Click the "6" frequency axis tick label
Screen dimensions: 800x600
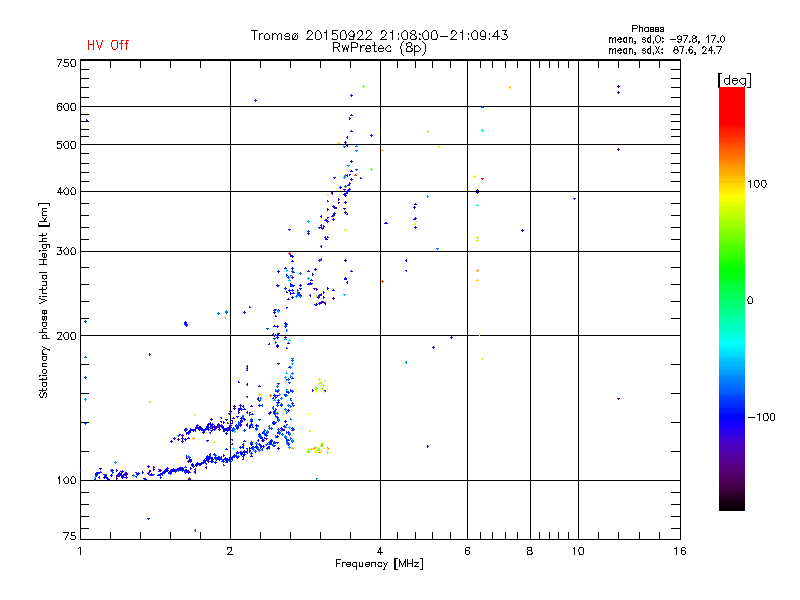coord(467,551)
